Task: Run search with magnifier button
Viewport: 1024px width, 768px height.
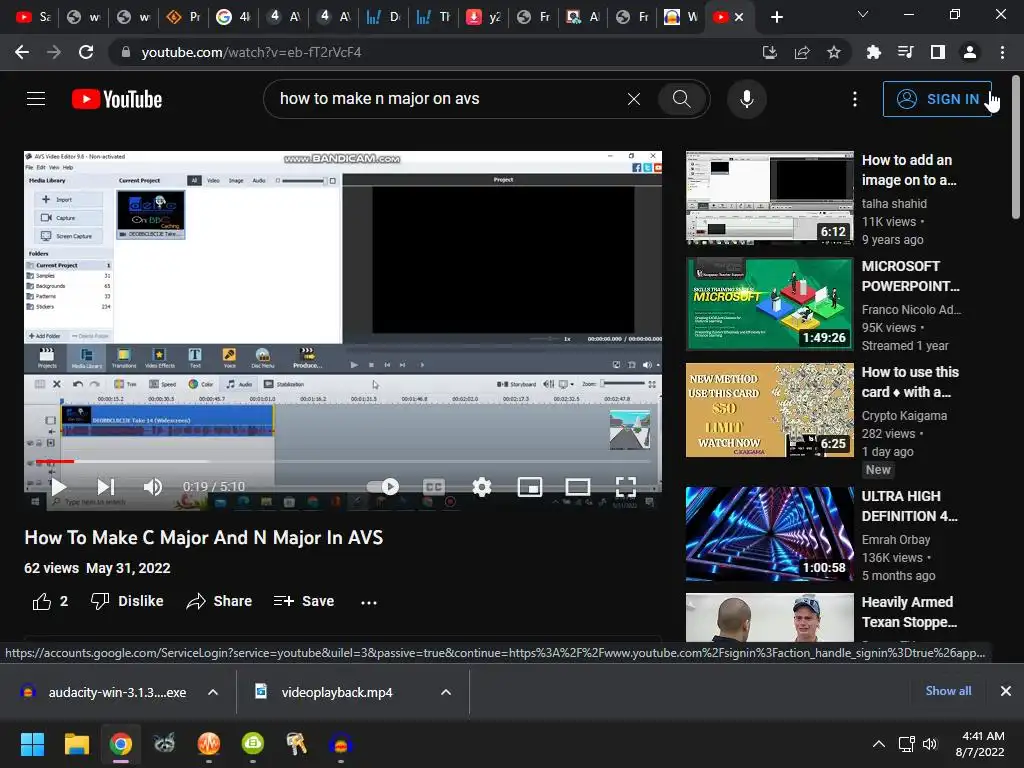Action: (x=681, y=99)
